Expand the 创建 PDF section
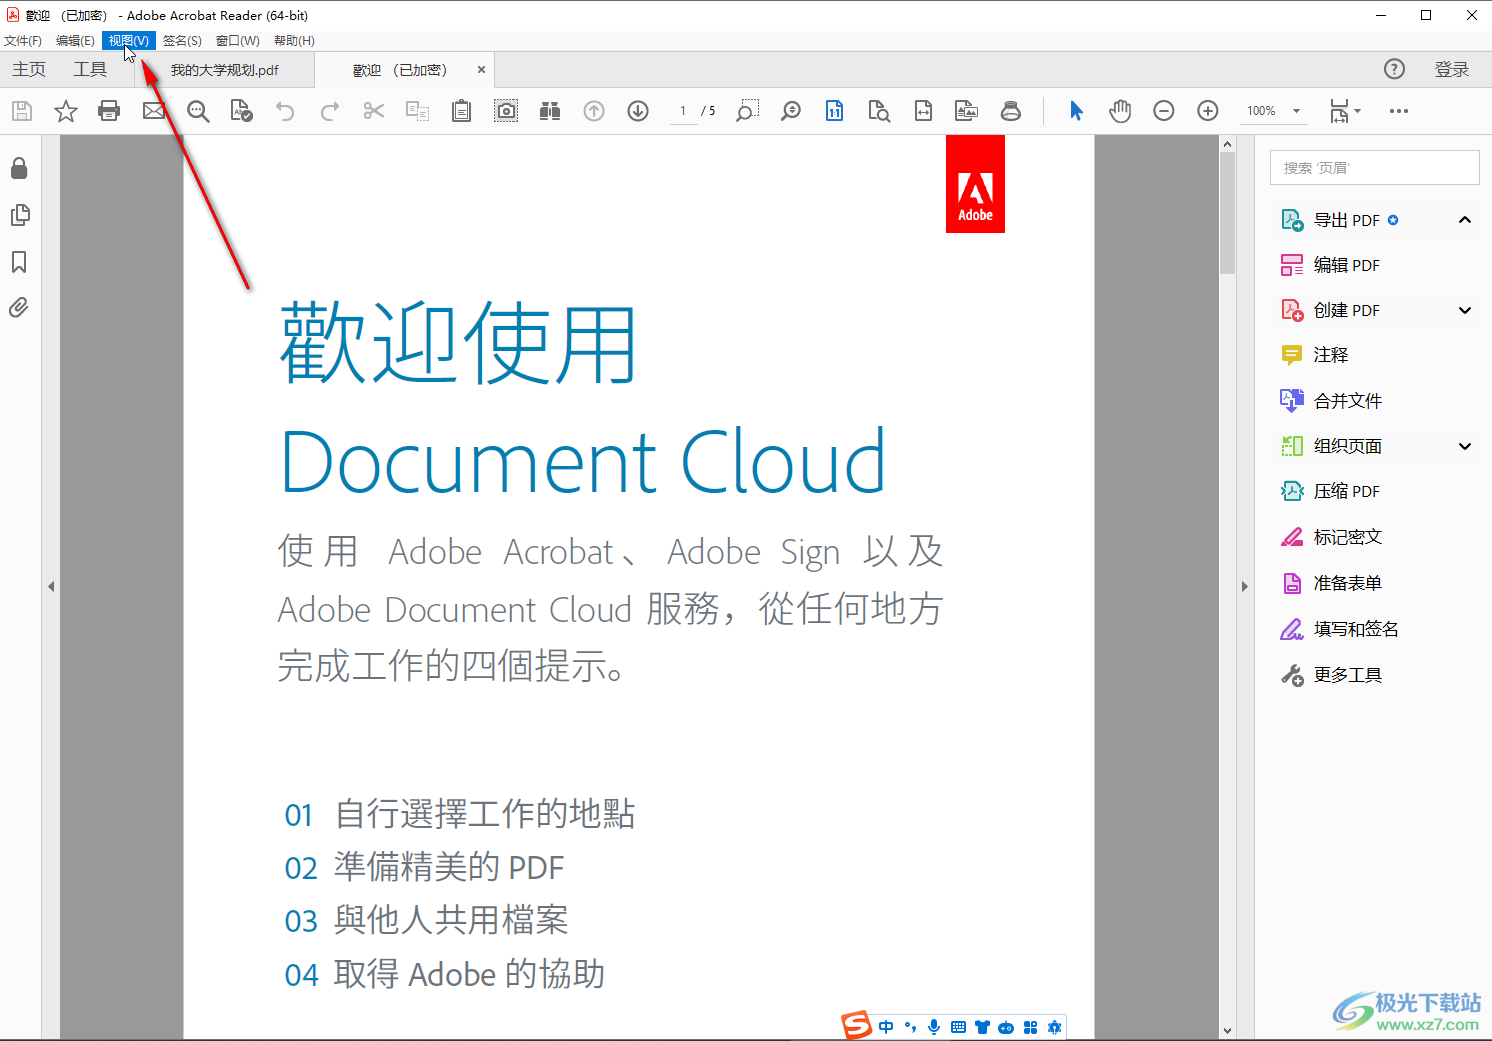Screen dimensions: 1492x1041 tap(1465, 310)
